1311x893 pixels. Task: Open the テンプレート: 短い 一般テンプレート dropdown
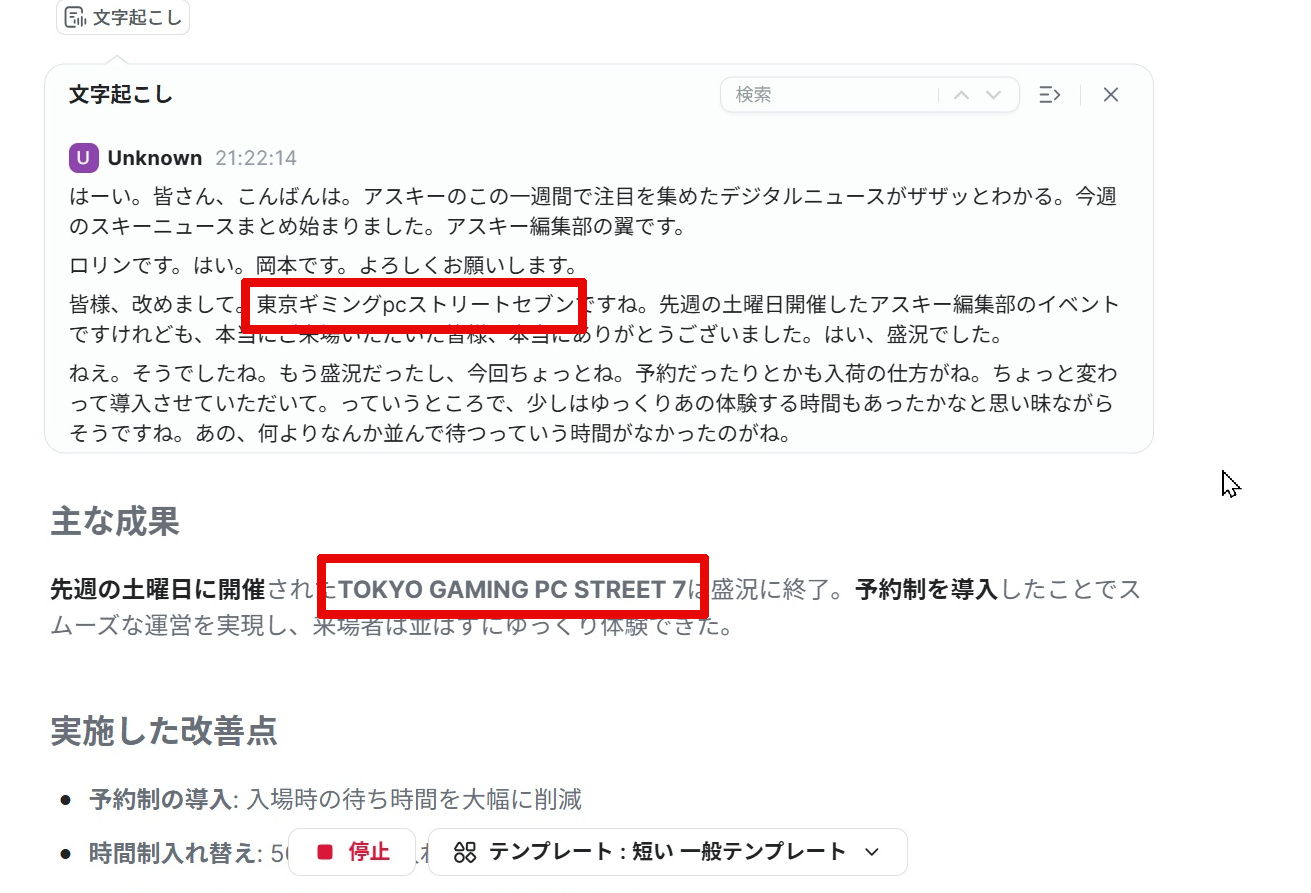pyautogui.click(x=668, y=852)
